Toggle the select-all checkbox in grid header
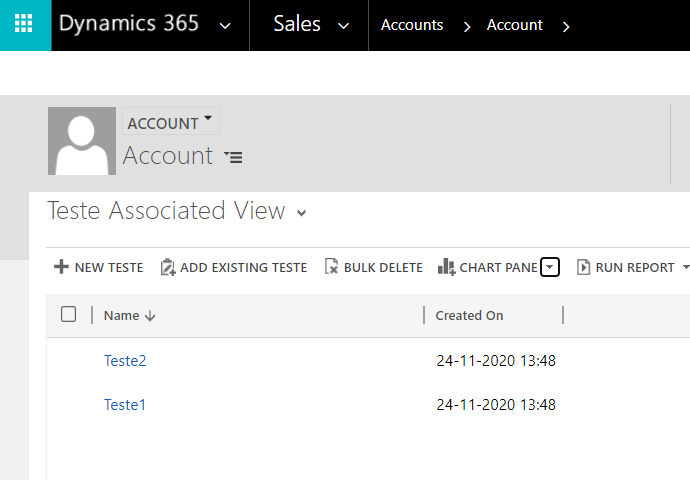This screenshot has height=480, width=690. point(68,314)
